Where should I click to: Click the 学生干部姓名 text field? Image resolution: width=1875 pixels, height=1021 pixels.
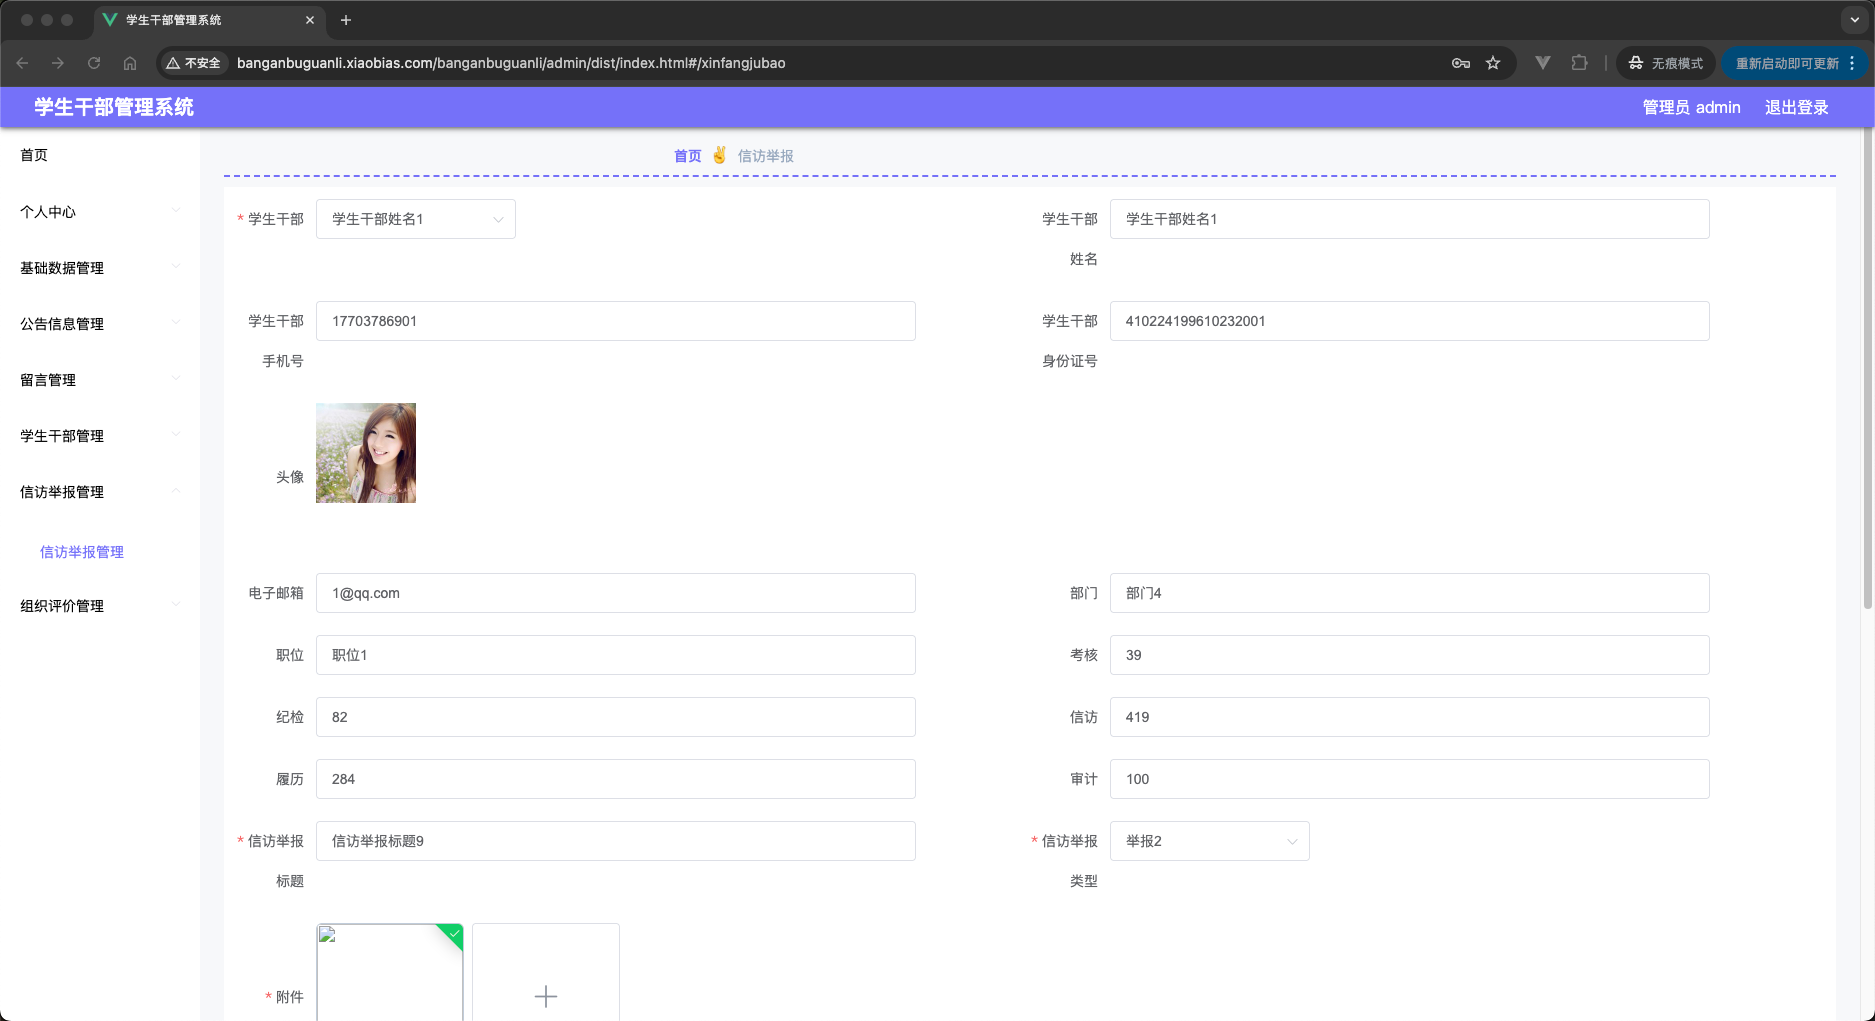1409,219
